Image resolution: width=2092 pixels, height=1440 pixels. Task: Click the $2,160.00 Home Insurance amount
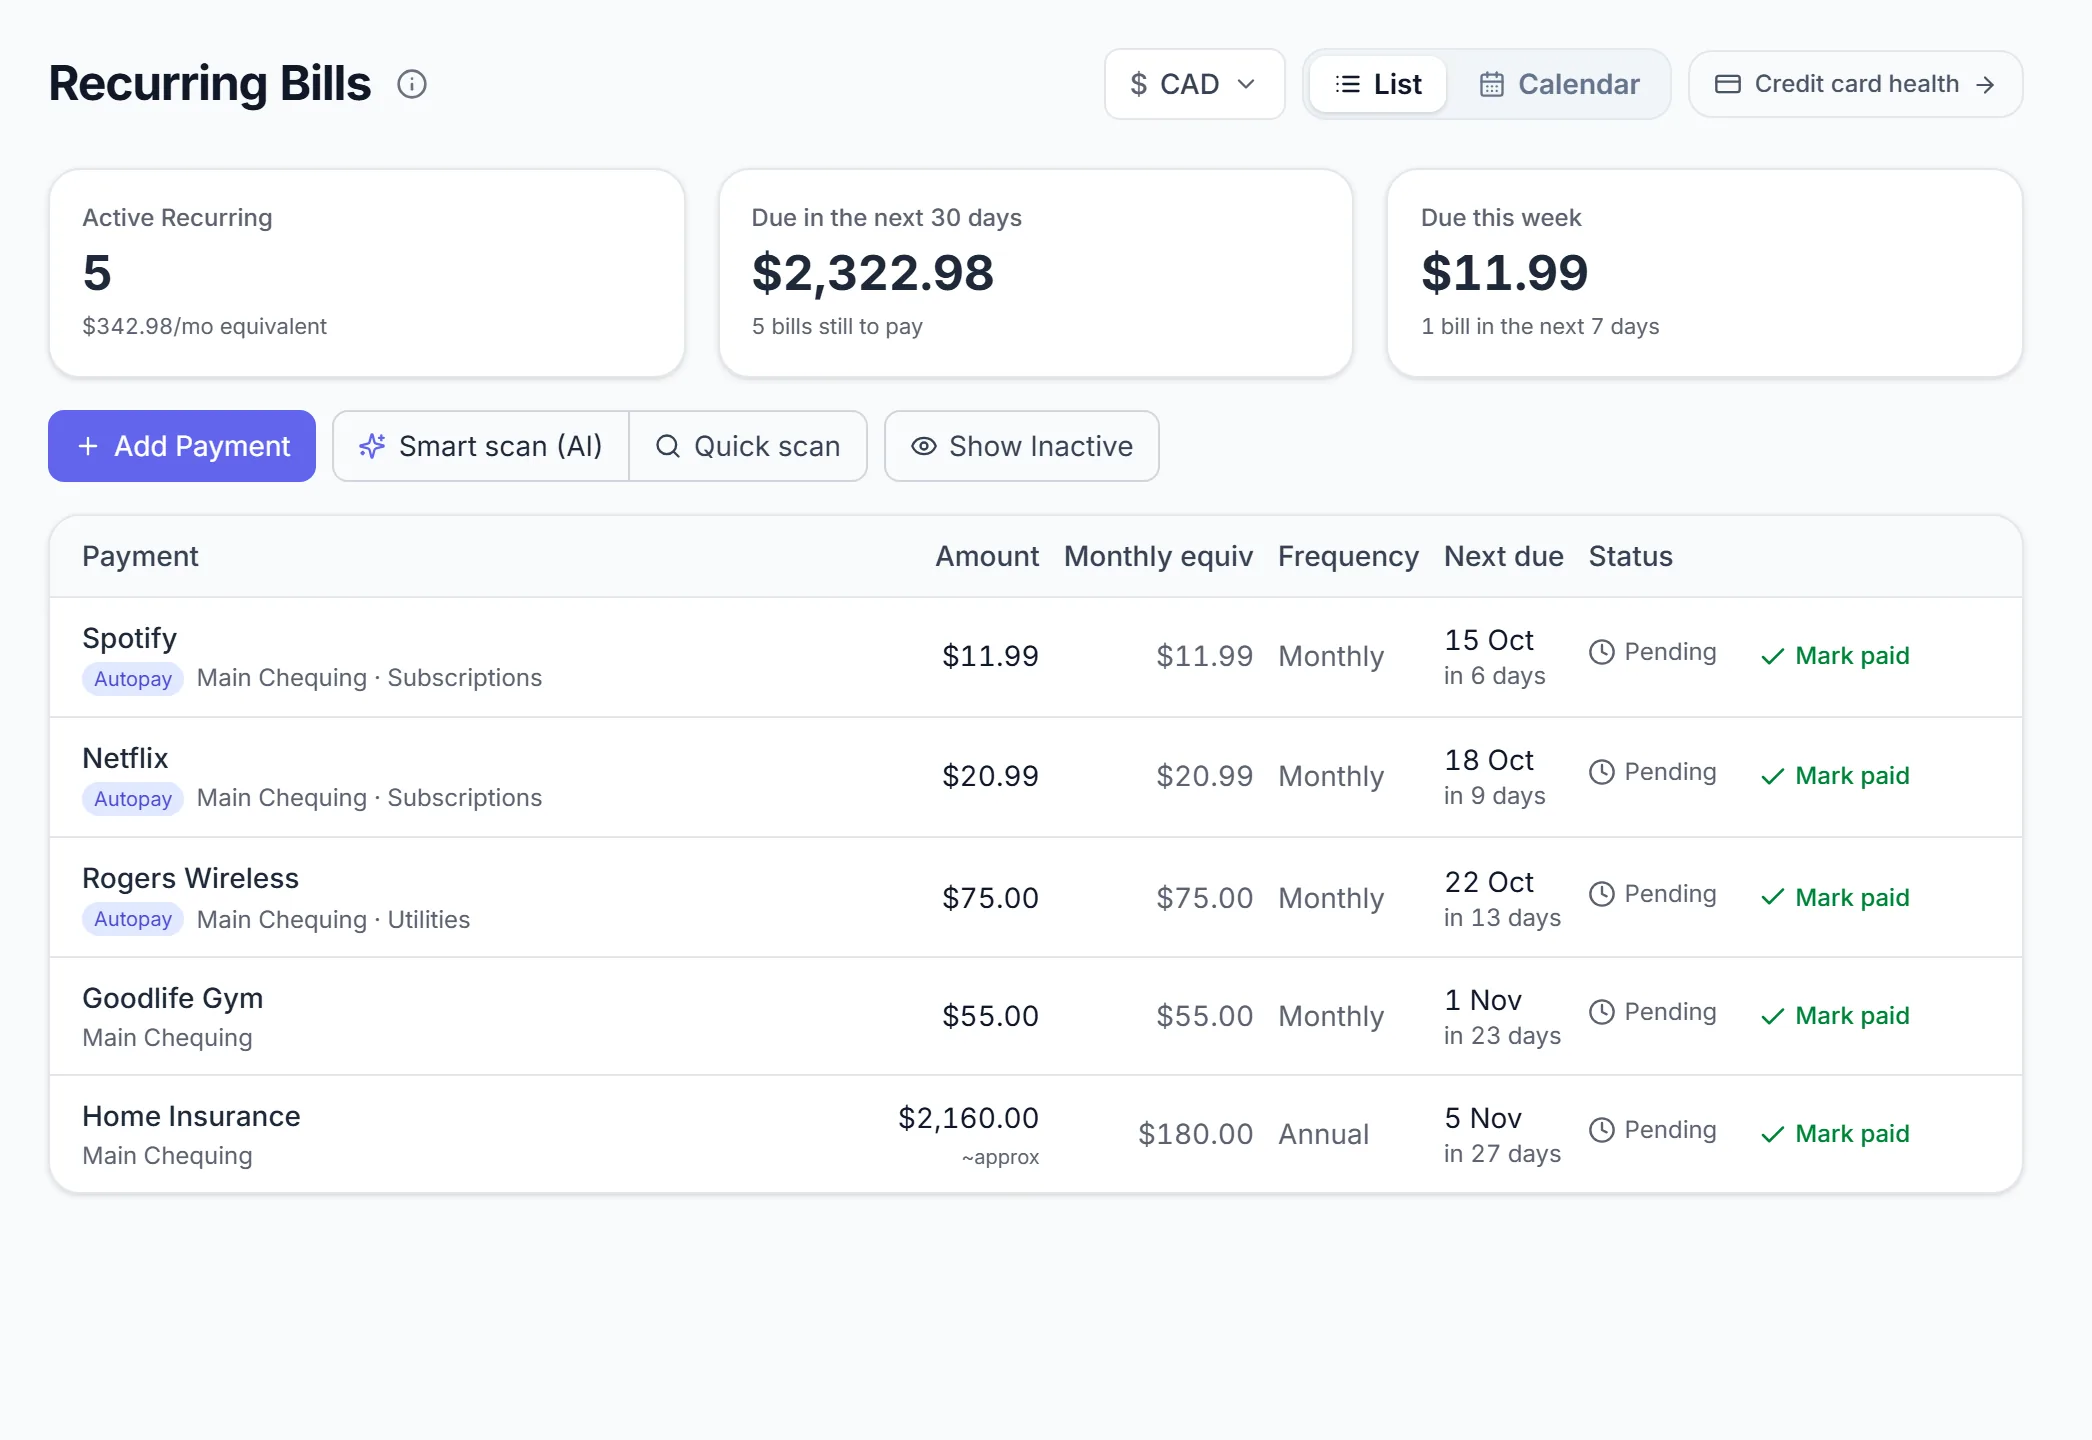point(968,1118)
